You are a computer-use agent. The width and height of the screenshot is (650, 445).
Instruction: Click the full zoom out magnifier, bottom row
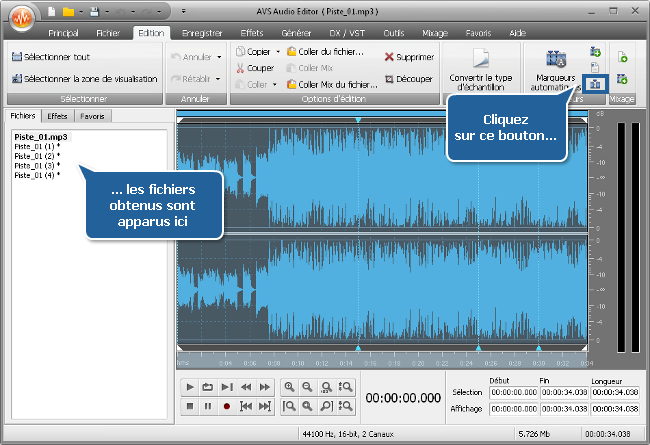click(x=307, y=406)
